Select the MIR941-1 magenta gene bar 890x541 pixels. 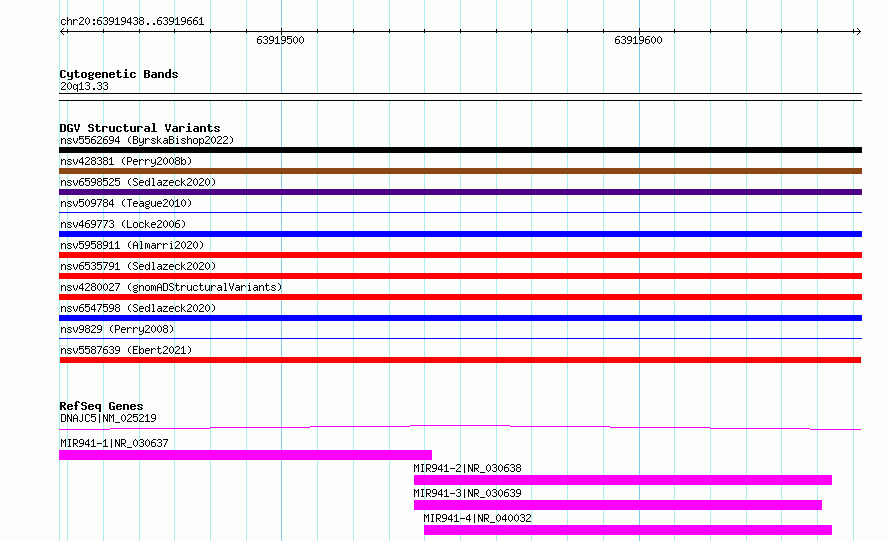245,455
